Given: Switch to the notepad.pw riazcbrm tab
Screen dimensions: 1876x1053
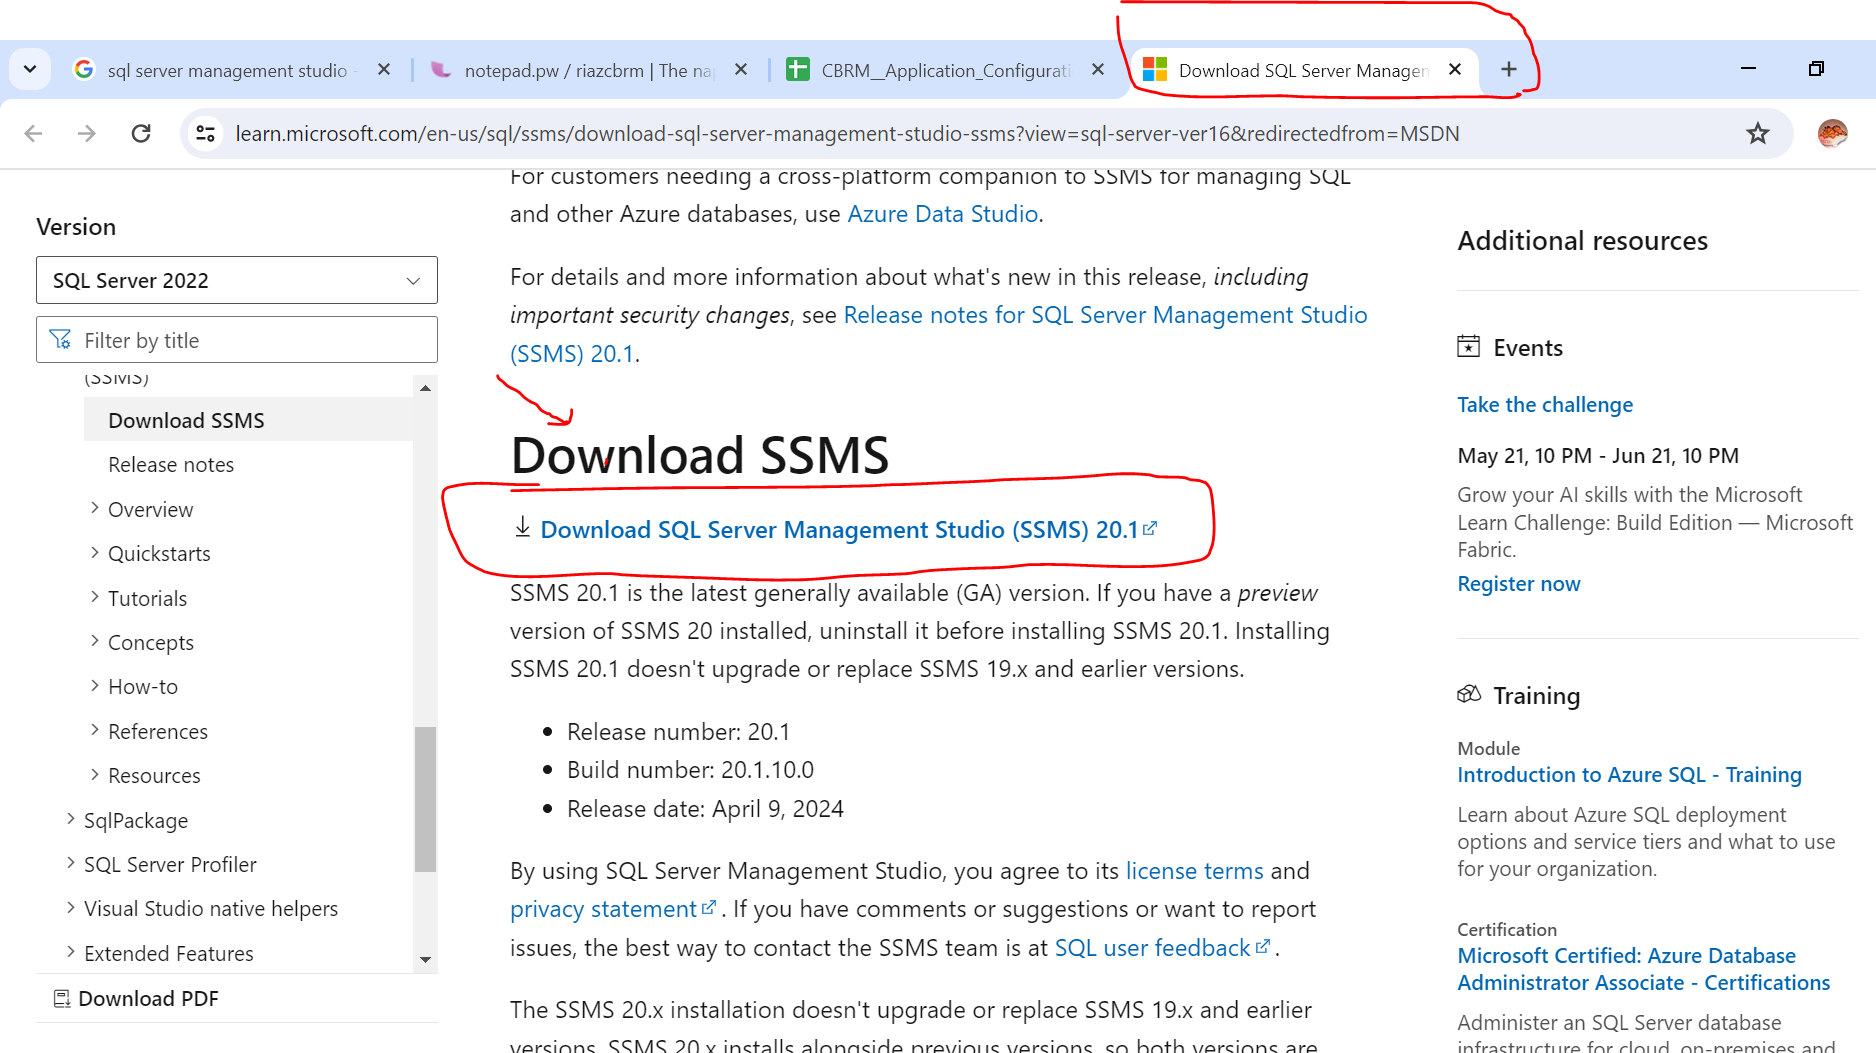Looking at the screenshot, I should 588,70.
